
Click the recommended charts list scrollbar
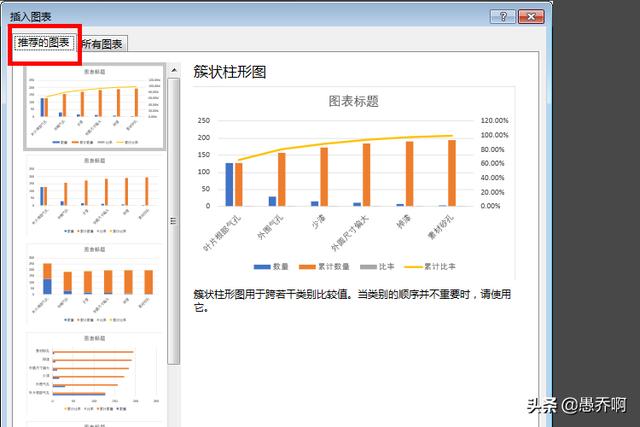[174, 221]
